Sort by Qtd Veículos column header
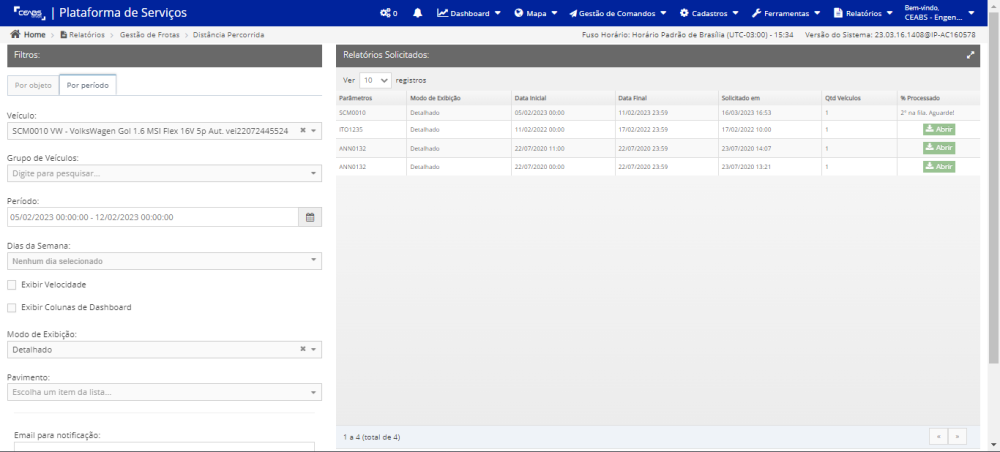The width and height of the screenshot is (1000, 452). [859, 98]
